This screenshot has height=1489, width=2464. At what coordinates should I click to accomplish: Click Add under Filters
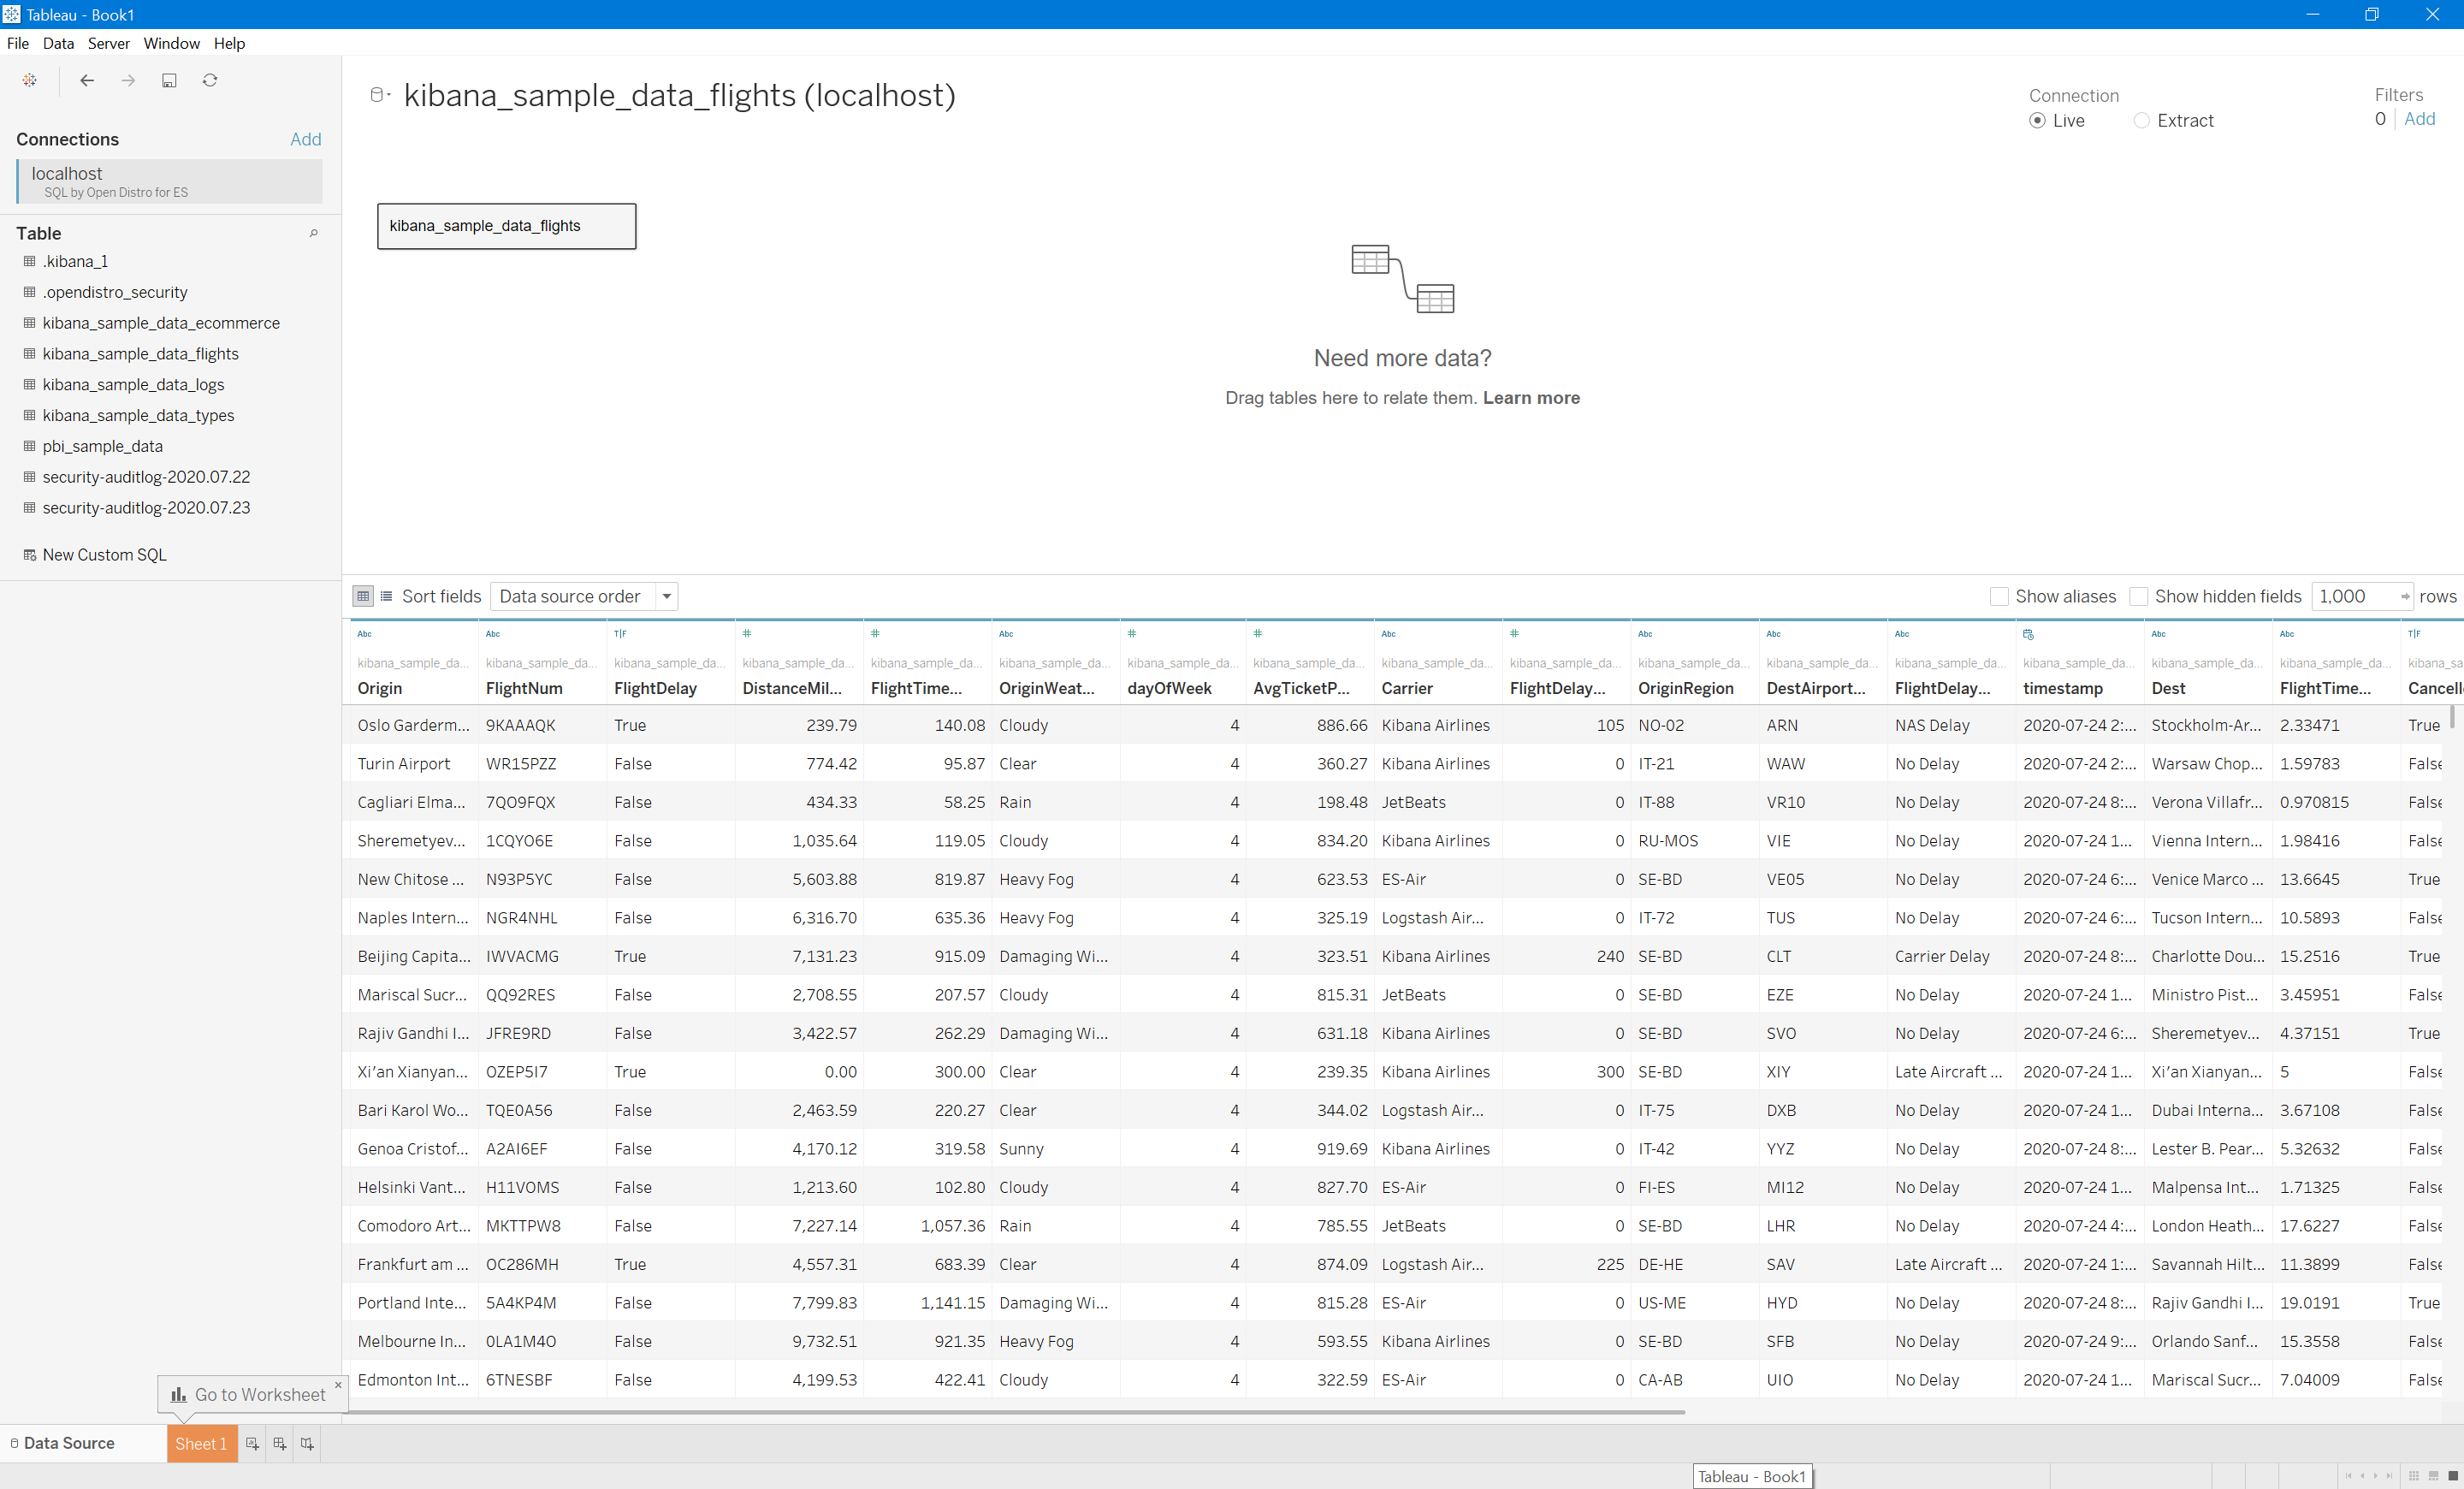point(2419,119)
